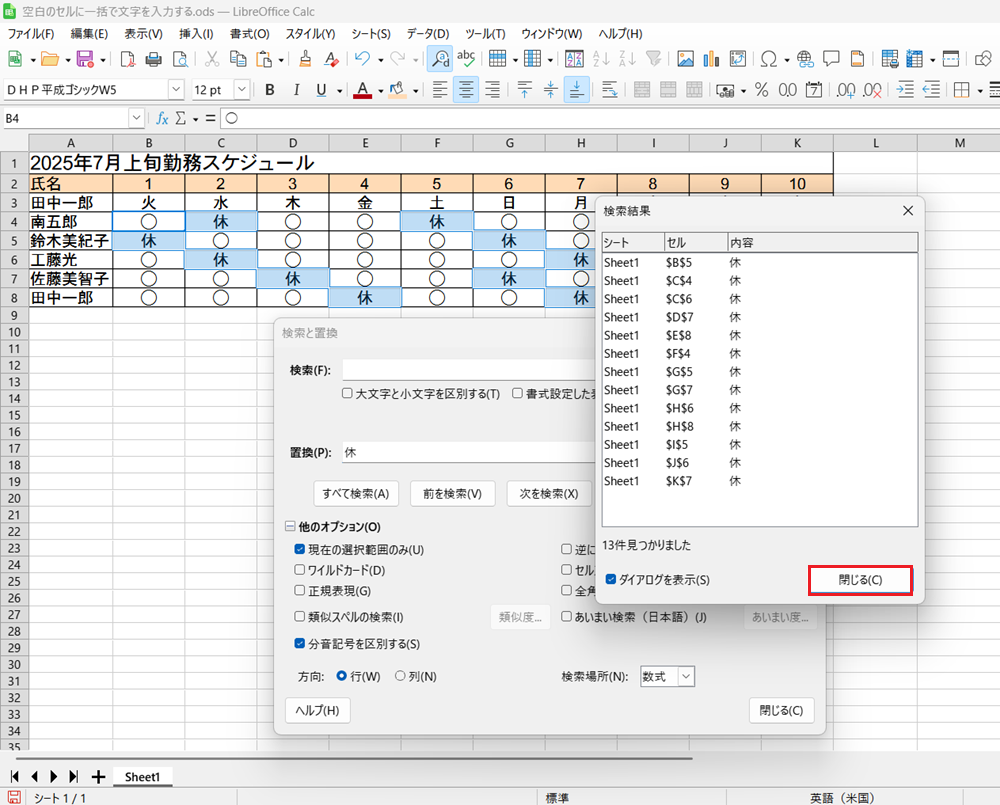Toggle Italic formatting

click(296, 90)
